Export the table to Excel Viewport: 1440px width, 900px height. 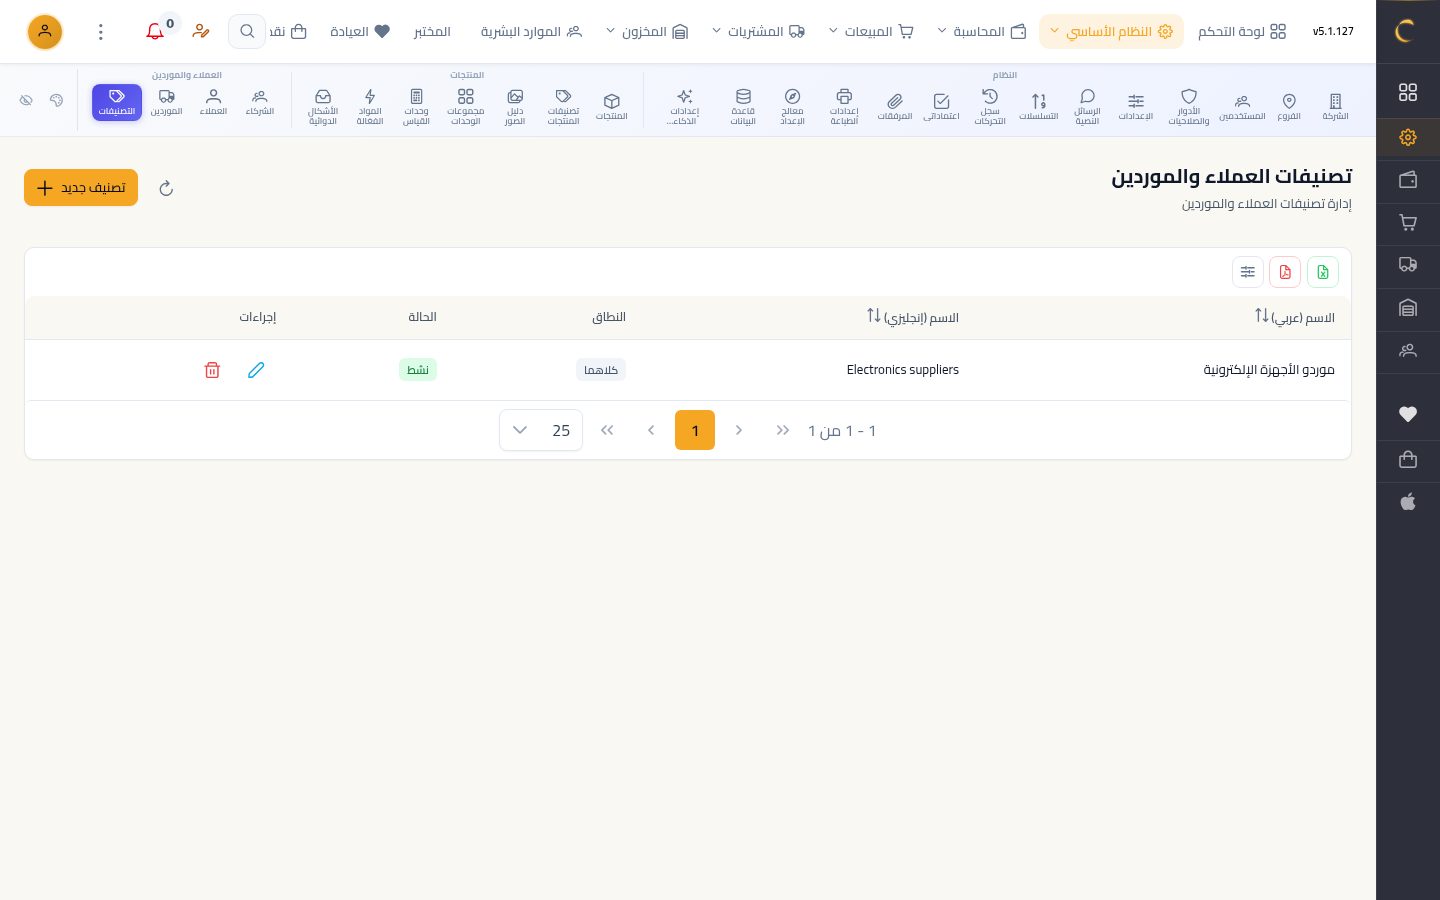click(1323, 272)
